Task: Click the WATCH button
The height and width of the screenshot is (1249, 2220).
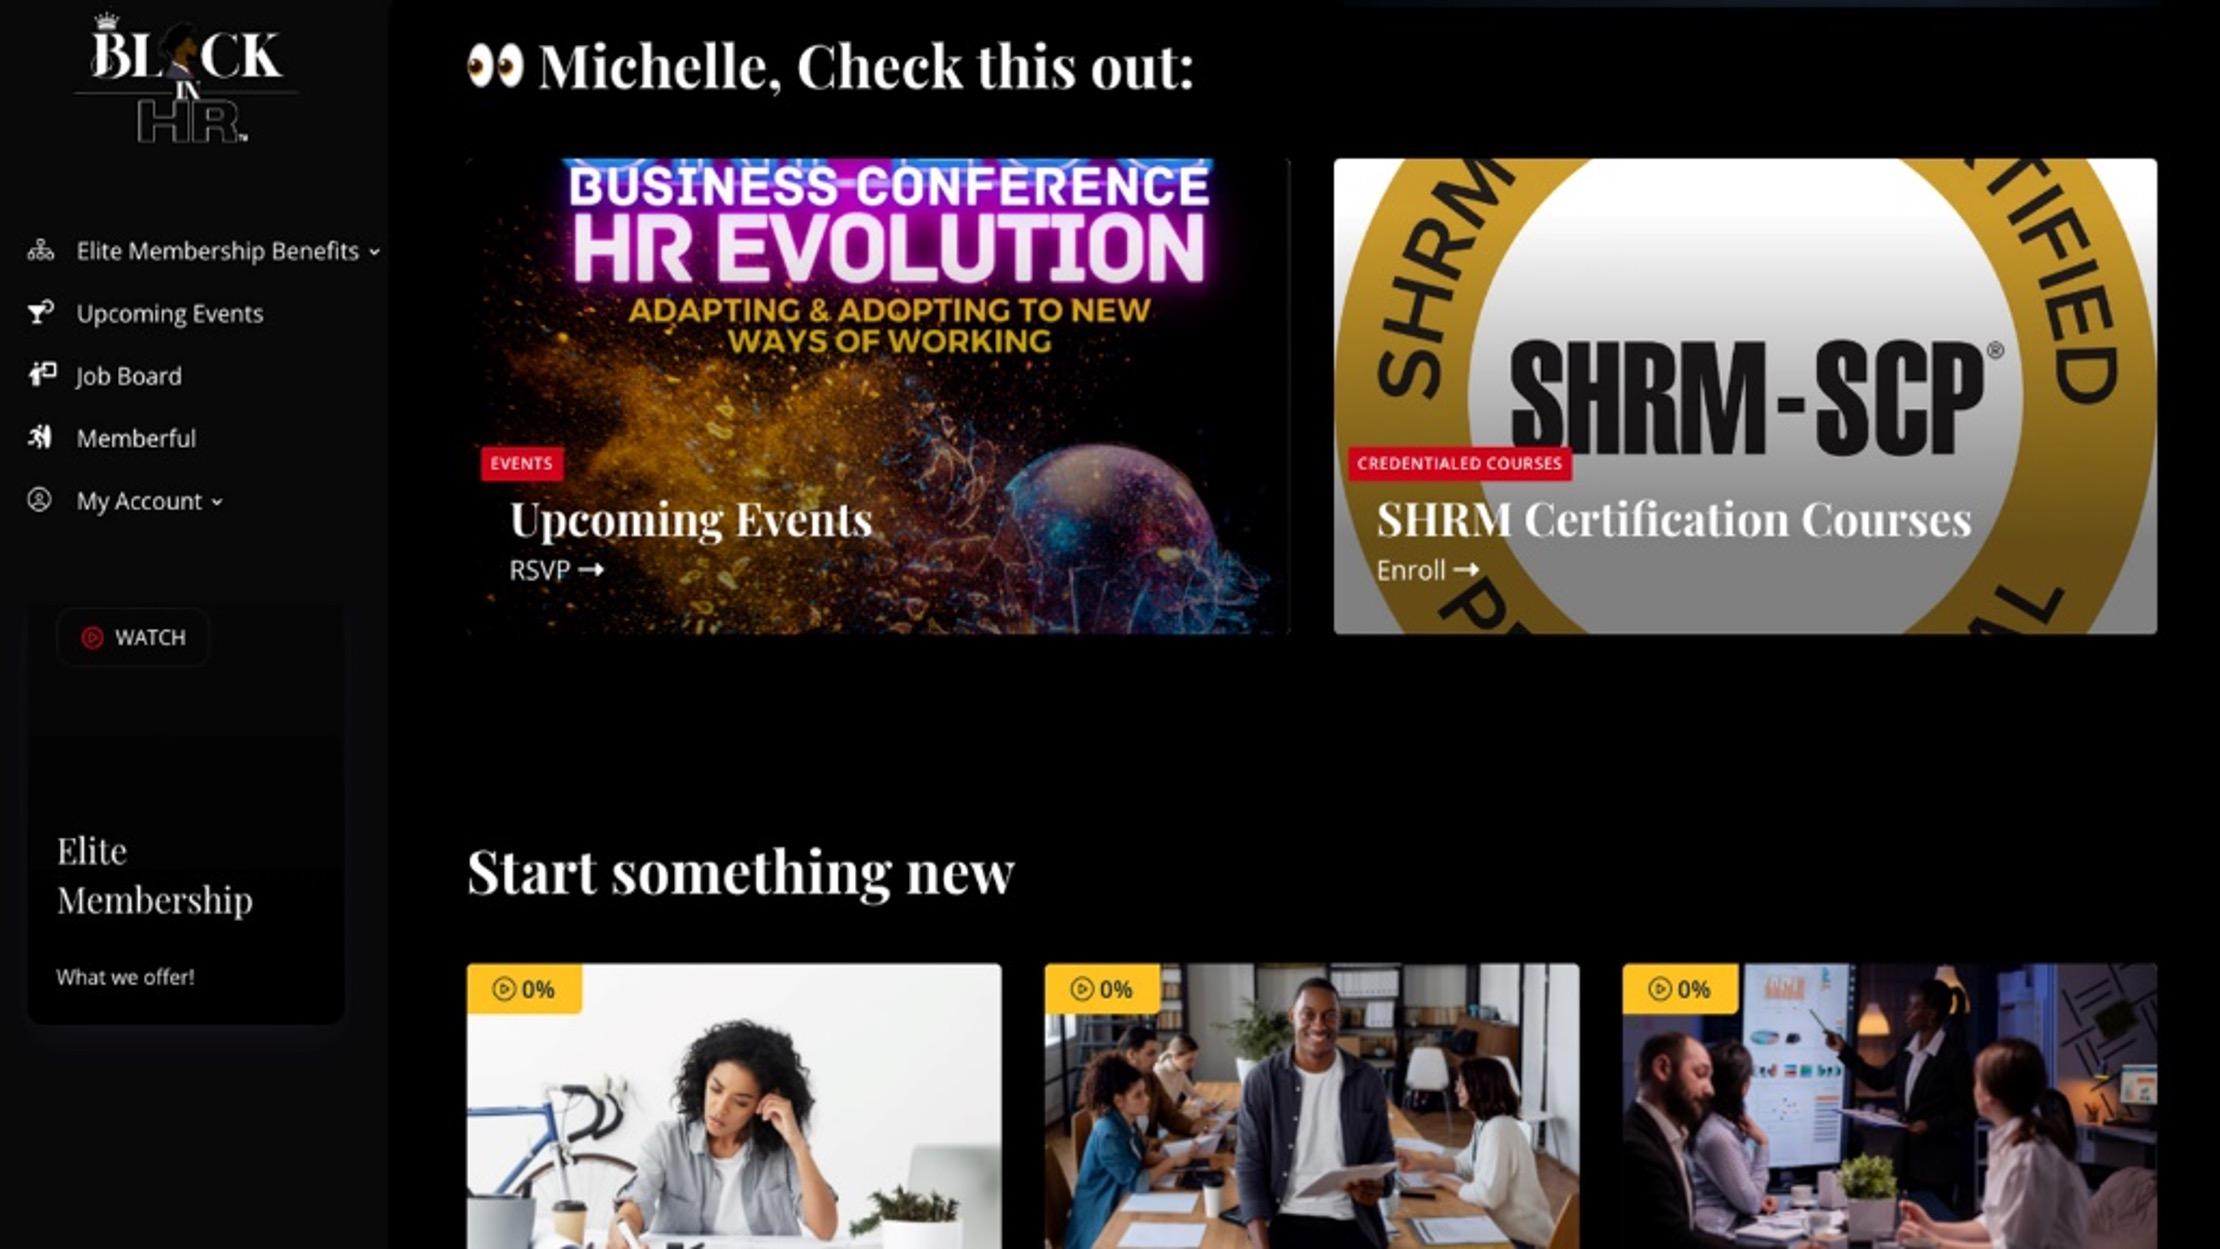Action: (133, 637)
